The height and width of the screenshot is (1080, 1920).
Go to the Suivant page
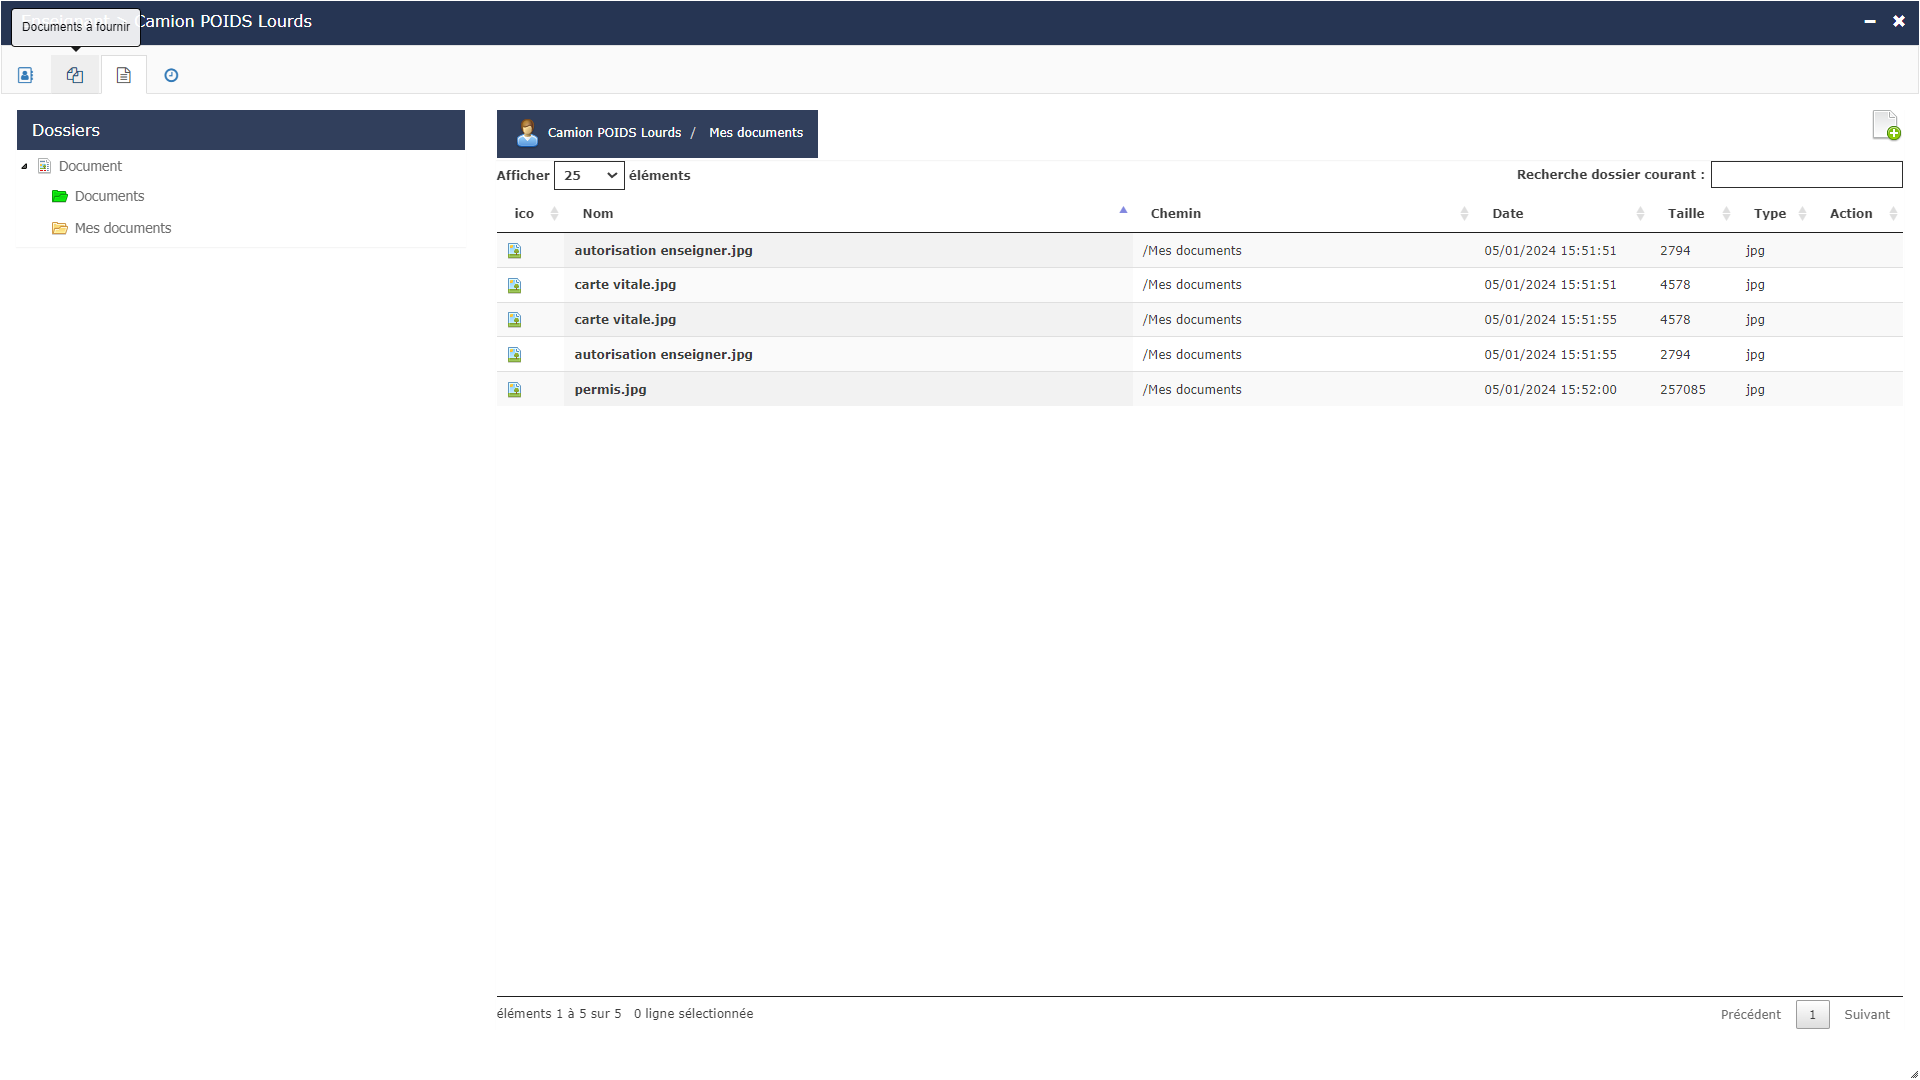1866,1014
